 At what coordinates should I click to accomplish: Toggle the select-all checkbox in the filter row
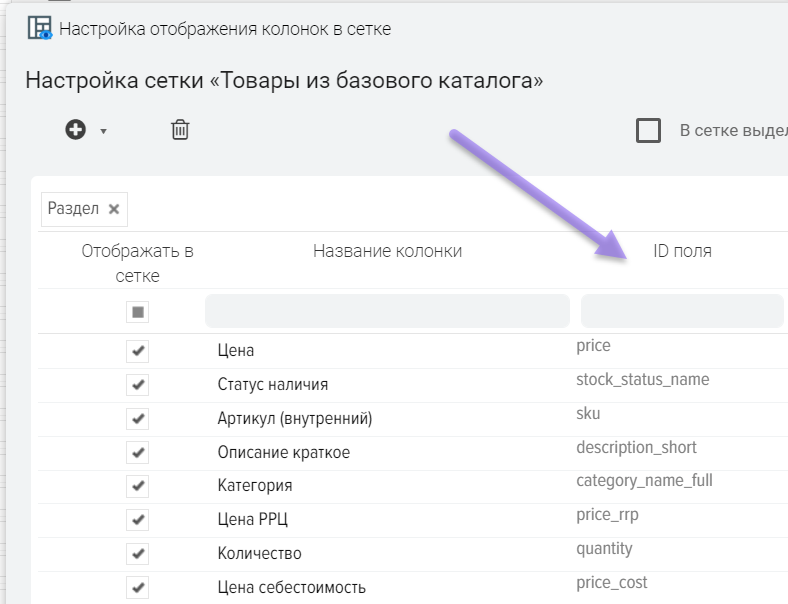click(138, 312)
